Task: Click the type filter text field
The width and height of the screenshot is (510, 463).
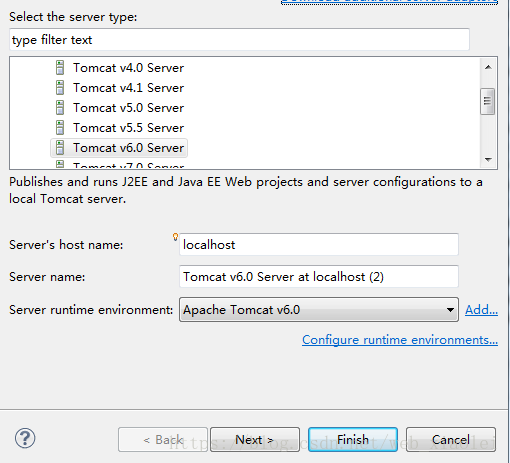Action: click(239, 40)
